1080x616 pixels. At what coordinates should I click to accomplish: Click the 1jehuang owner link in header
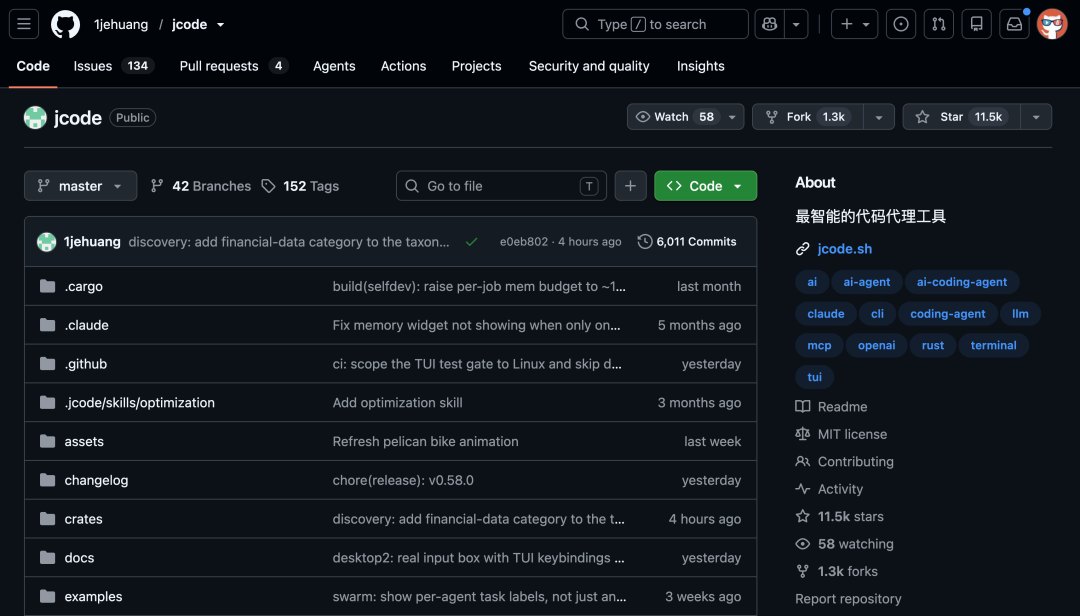coord(121,24)
